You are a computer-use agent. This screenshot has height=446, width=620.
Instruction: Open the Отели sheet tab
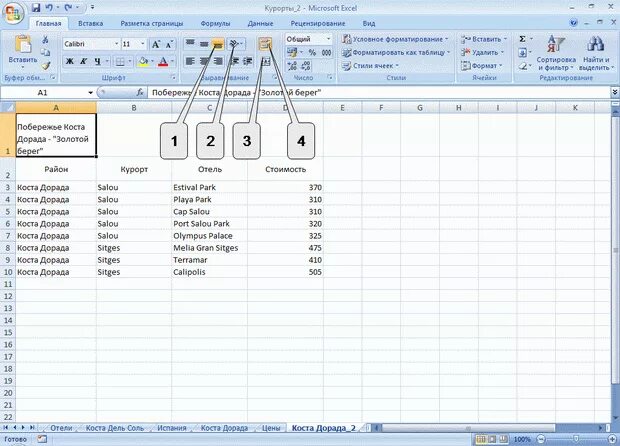[x=61, y=428]
